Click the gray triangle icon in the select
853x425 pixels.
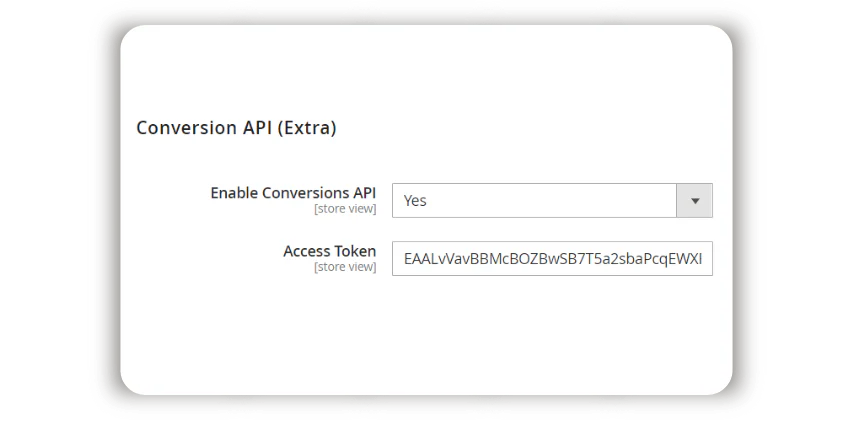[x=695, y=201]
